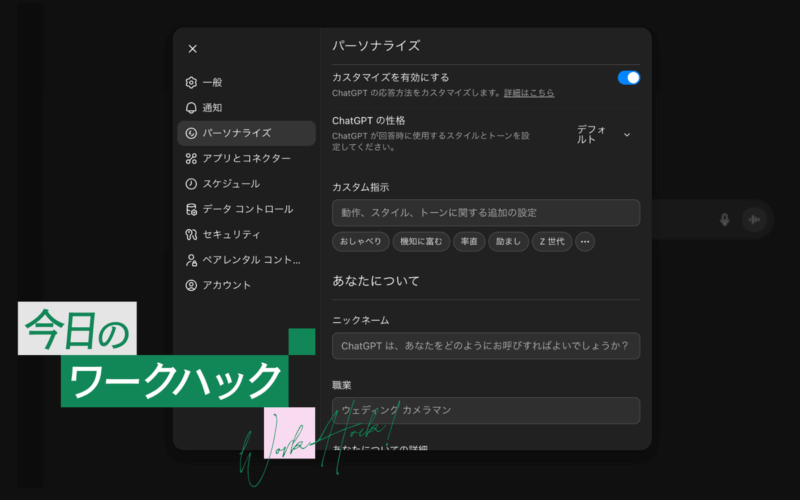The width and height of the screenshot is (800, 500).
Task: Click the カスタム指示 text field
Action: [485, 212]
